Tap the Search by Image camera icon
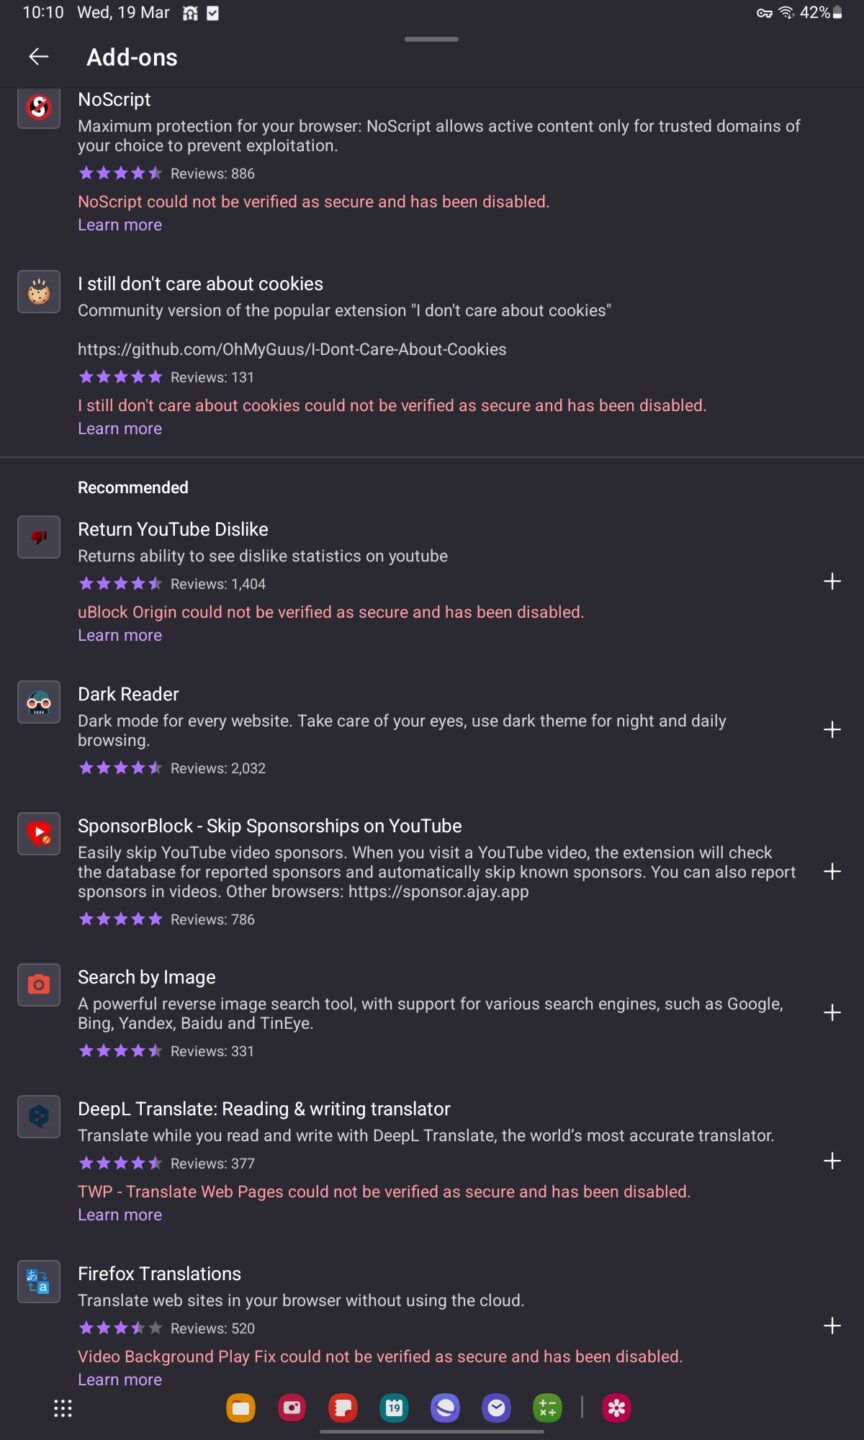 (39, 985)
